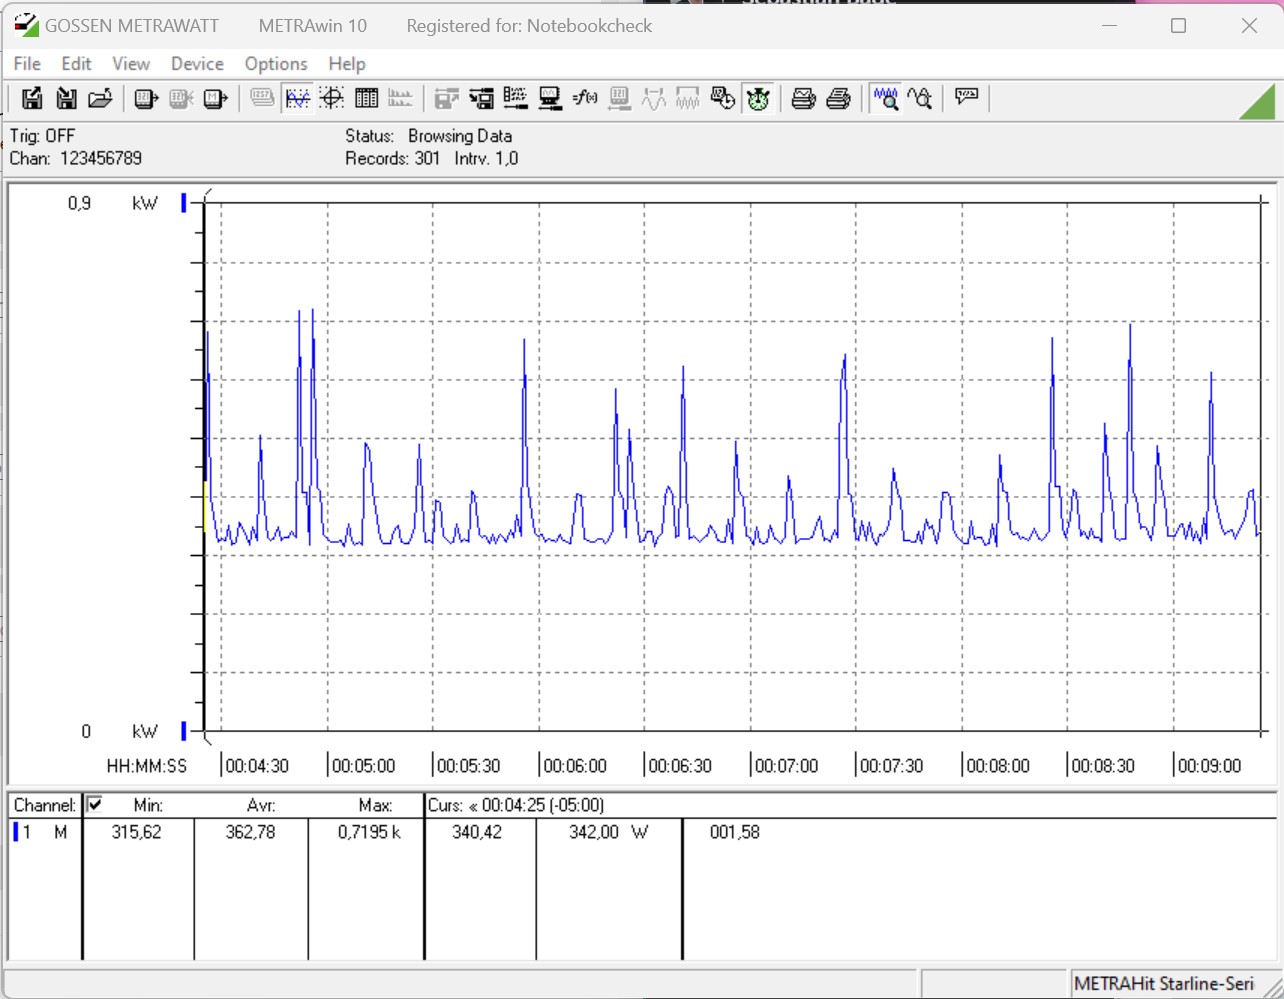The width and height of the screenshot is (1284, 999).
Task: Expand the View menu
Action: 131,64
